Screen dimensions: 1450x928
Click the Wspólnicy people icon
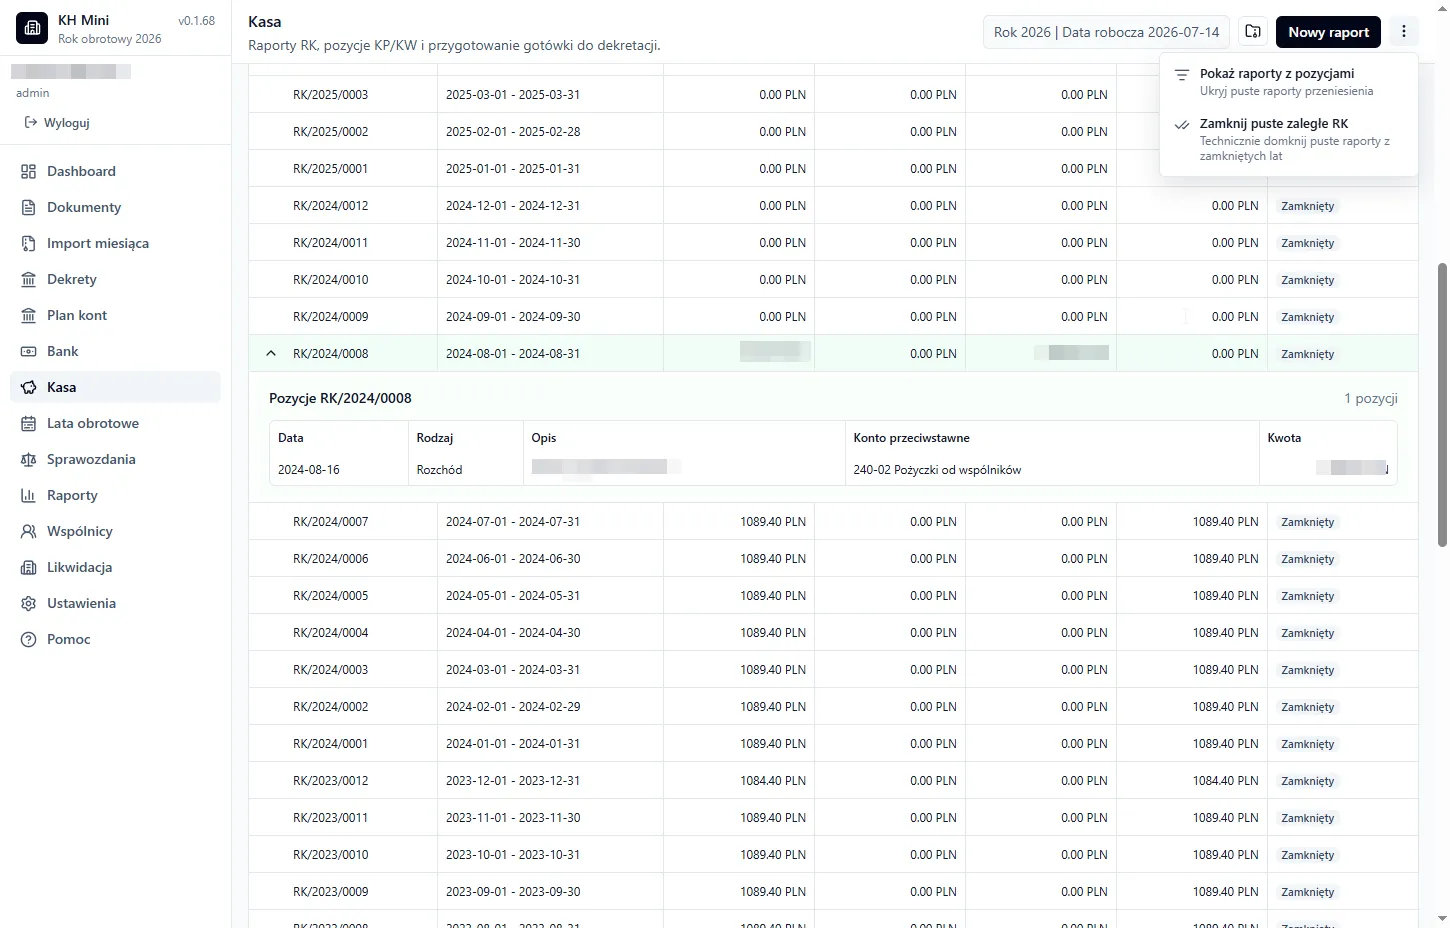(29, 531)
